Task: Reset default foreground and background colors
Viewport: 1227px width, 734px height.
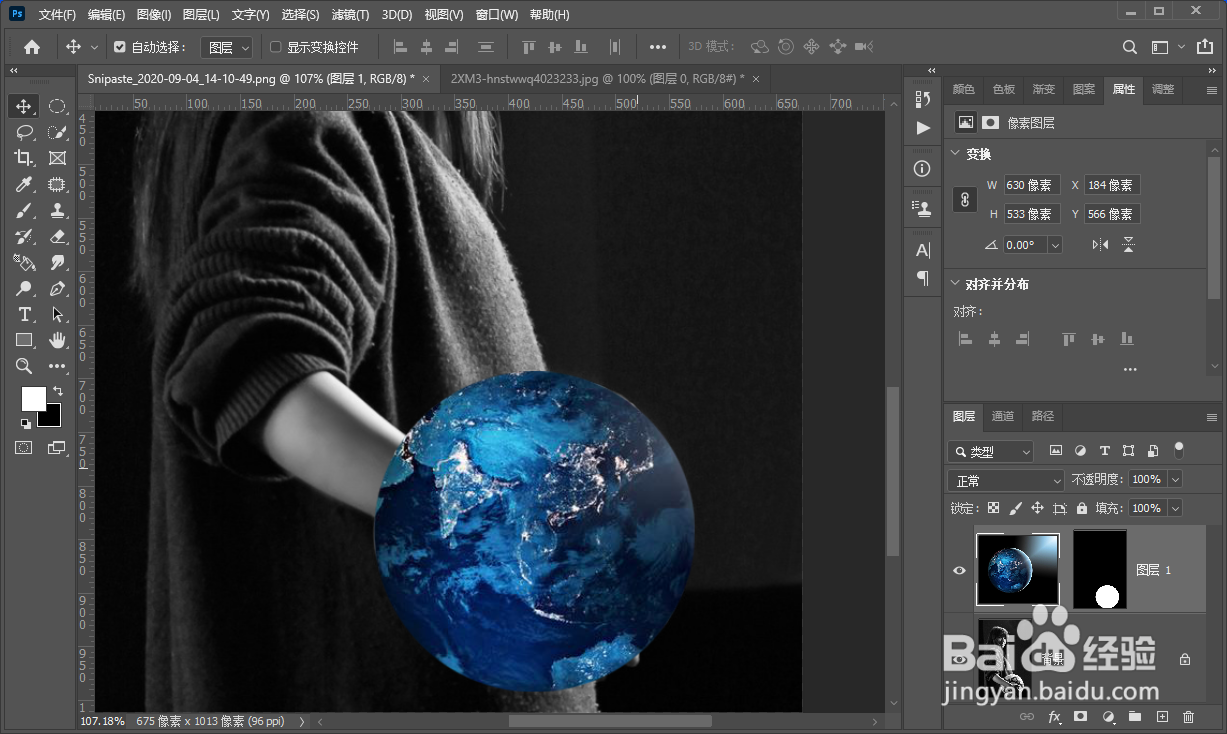Action: click(x=25, y=424)
